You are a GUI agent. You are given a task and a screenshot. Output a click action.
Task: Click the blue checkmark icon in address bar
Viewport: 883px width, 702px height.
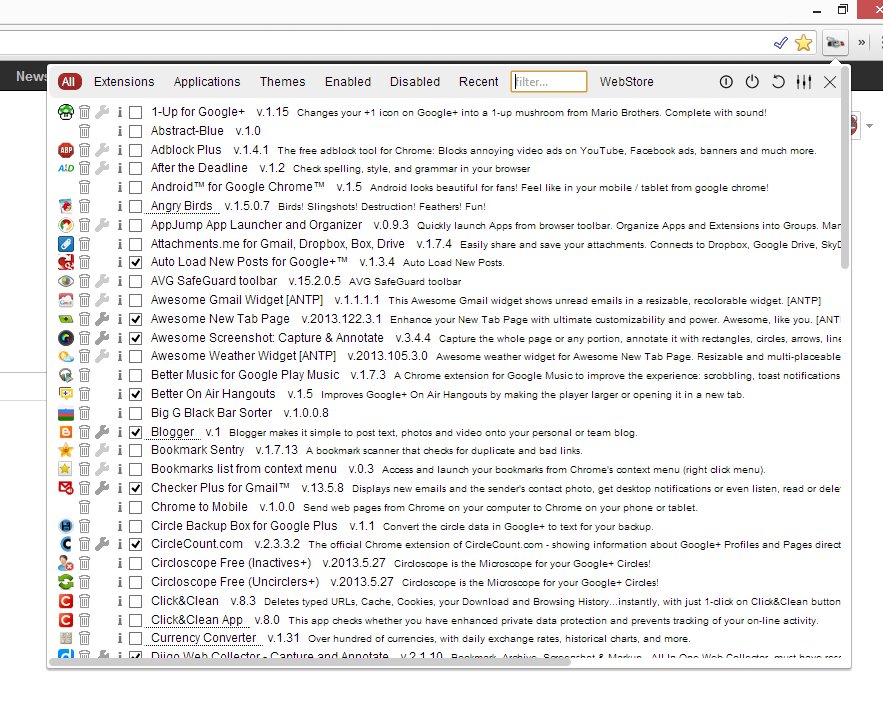tap(781, 43)
